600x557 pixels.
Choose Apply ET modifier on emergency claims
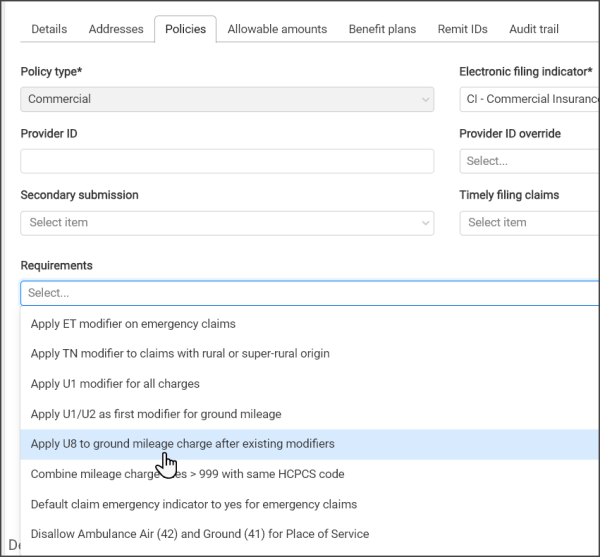[x=133, y=324]
